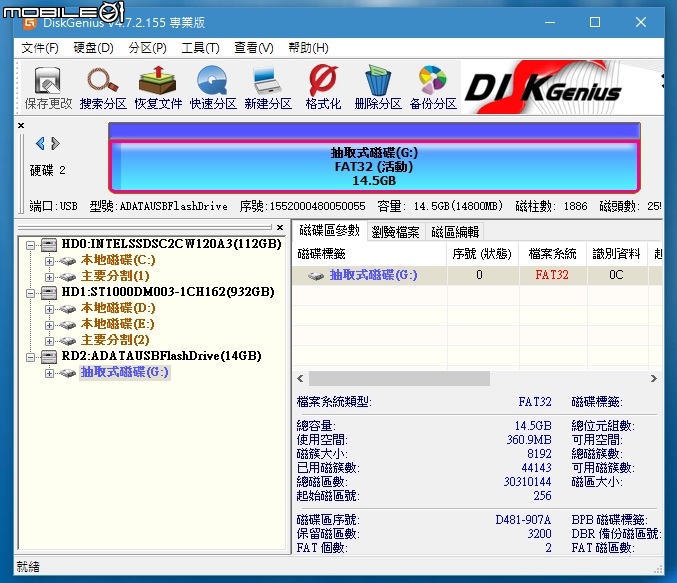The image size is (677, 583).
Task: Open the 分区(P) menu
Action: [147, 48]
